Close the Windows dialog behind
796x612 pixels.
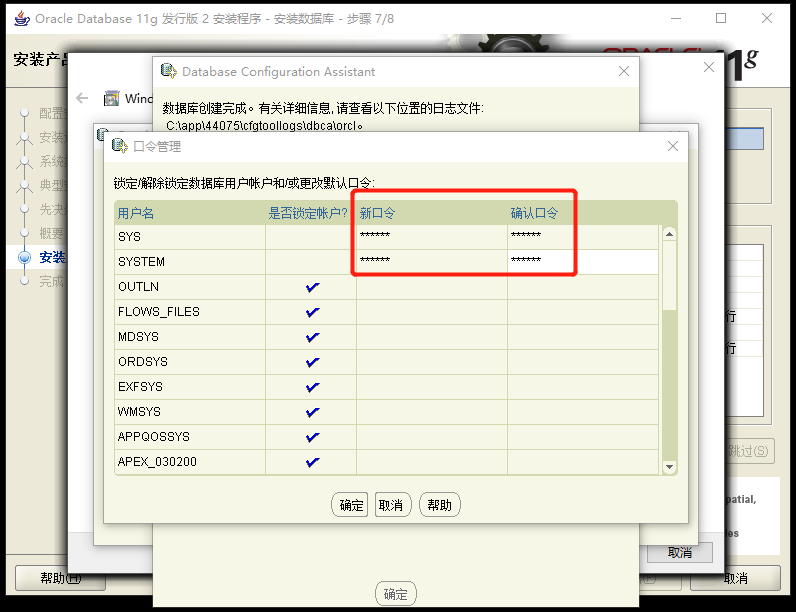[x=709, y=67]
